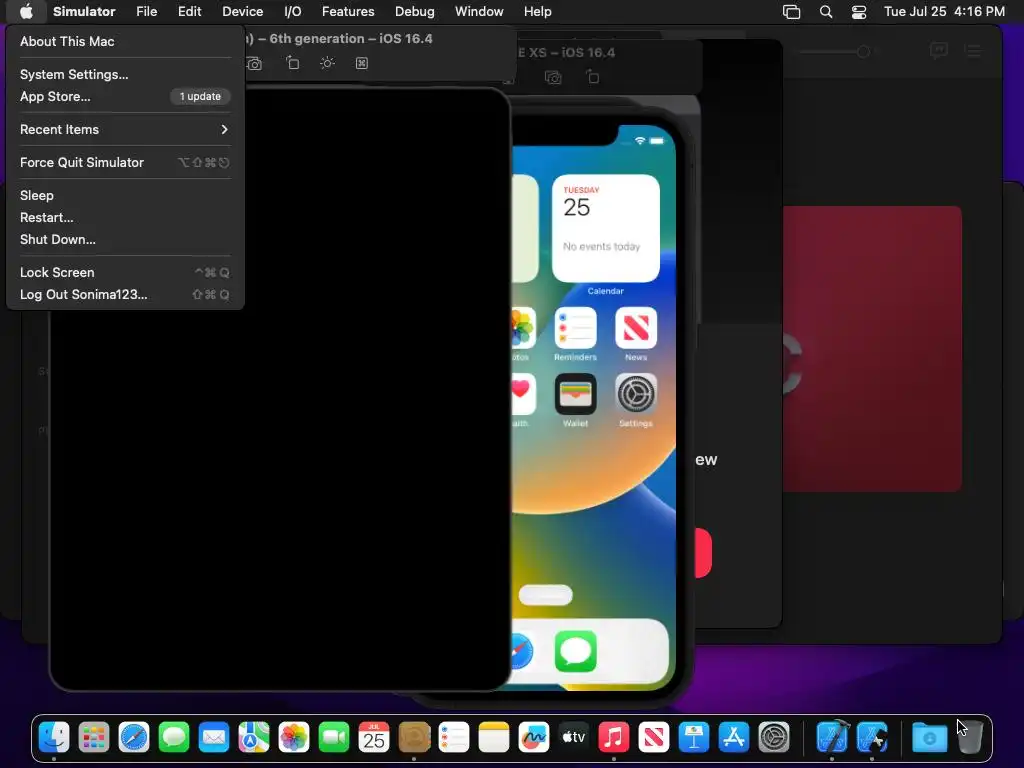This screenshot has height=768, width=1024.
Task: Open the Debug menu
Action: click(415, 12)
